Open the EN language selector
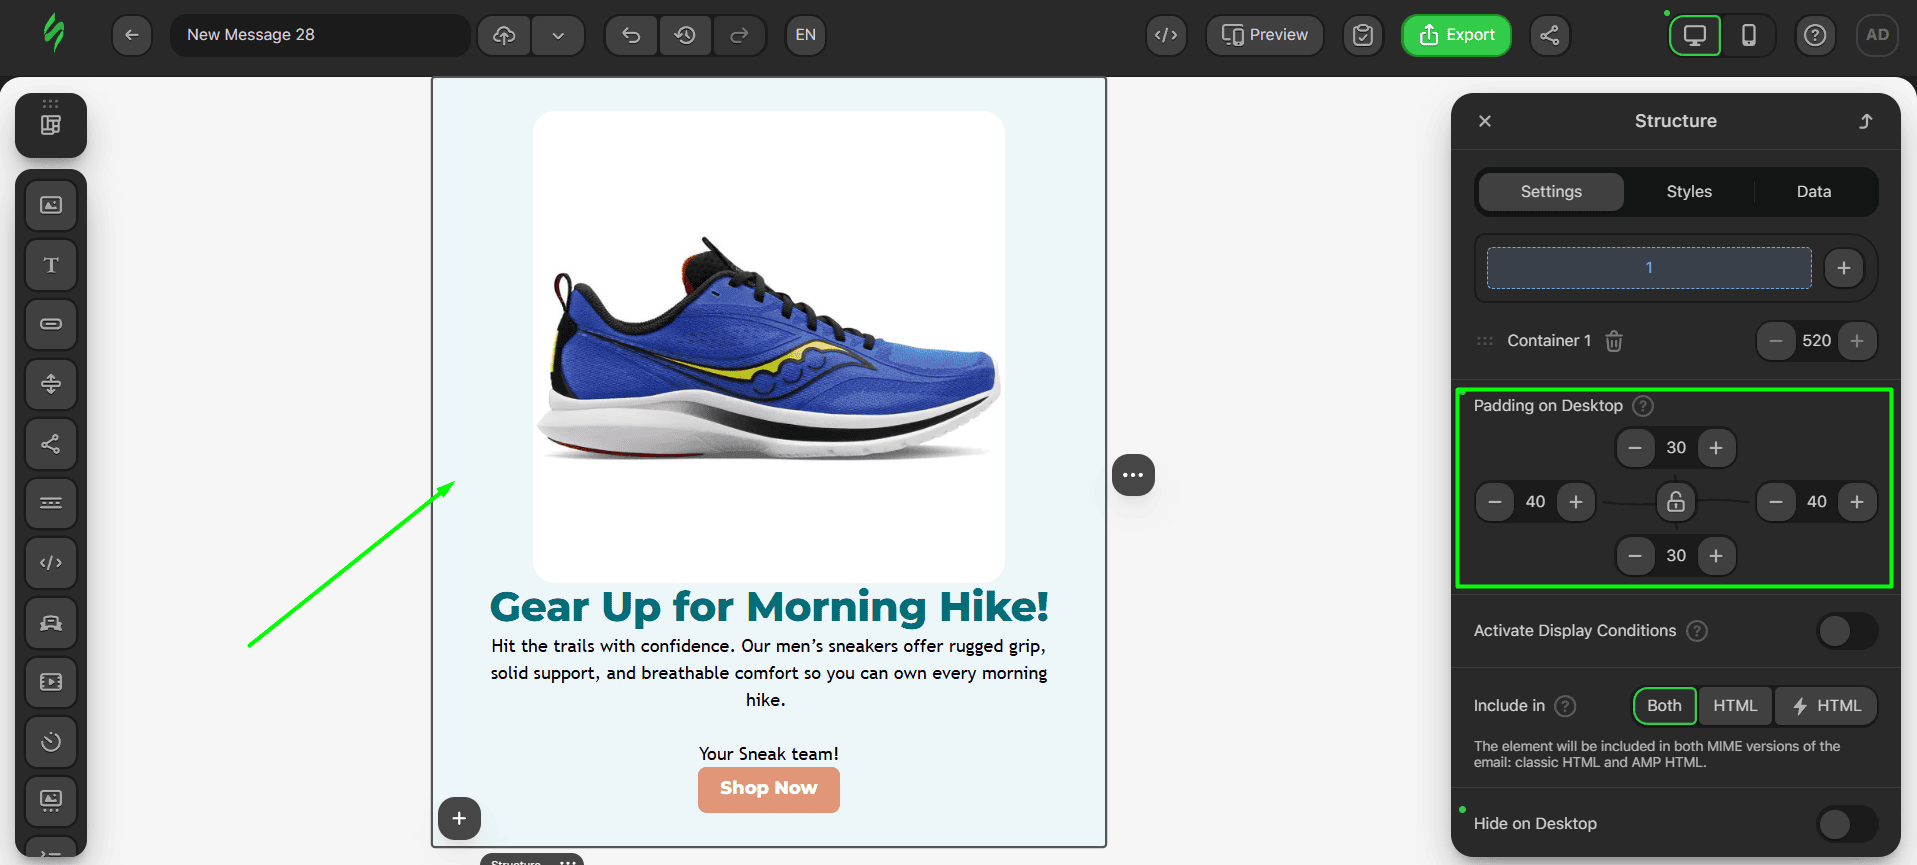The height and width of the screenshot is (865, 1917). click(805, 35)
